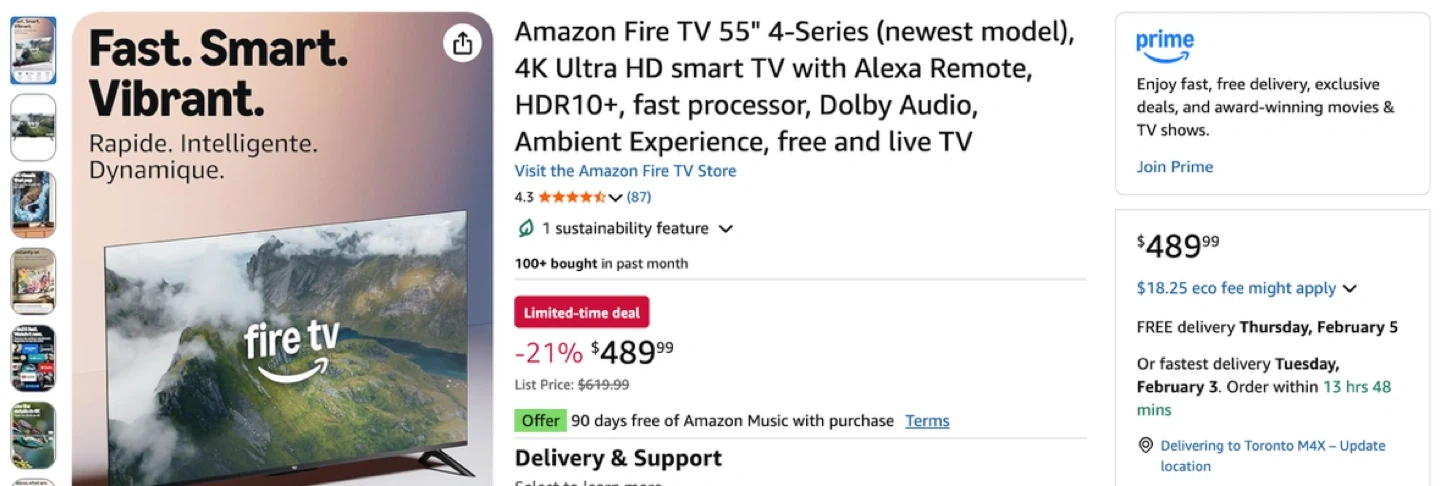Open the $18.25 eco fee link

(1236, 288)
